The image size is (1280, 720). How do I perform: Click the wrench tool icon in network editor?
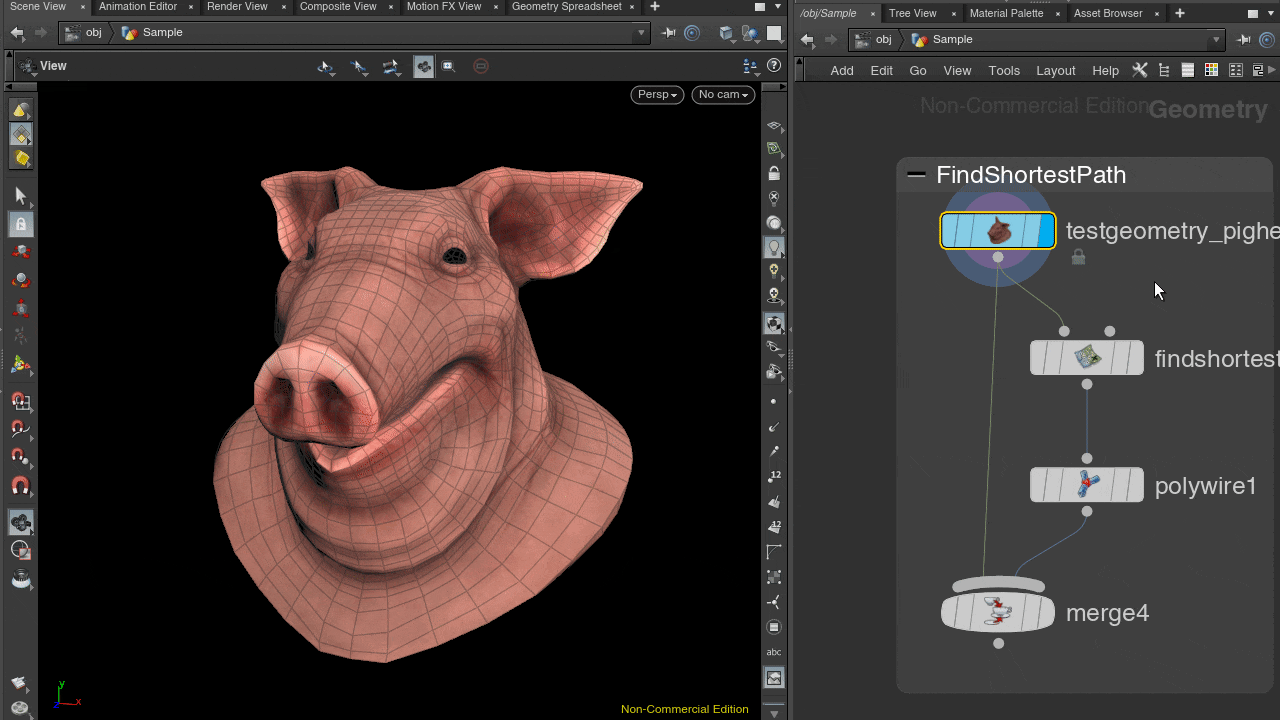click(x=1140, y=70)
